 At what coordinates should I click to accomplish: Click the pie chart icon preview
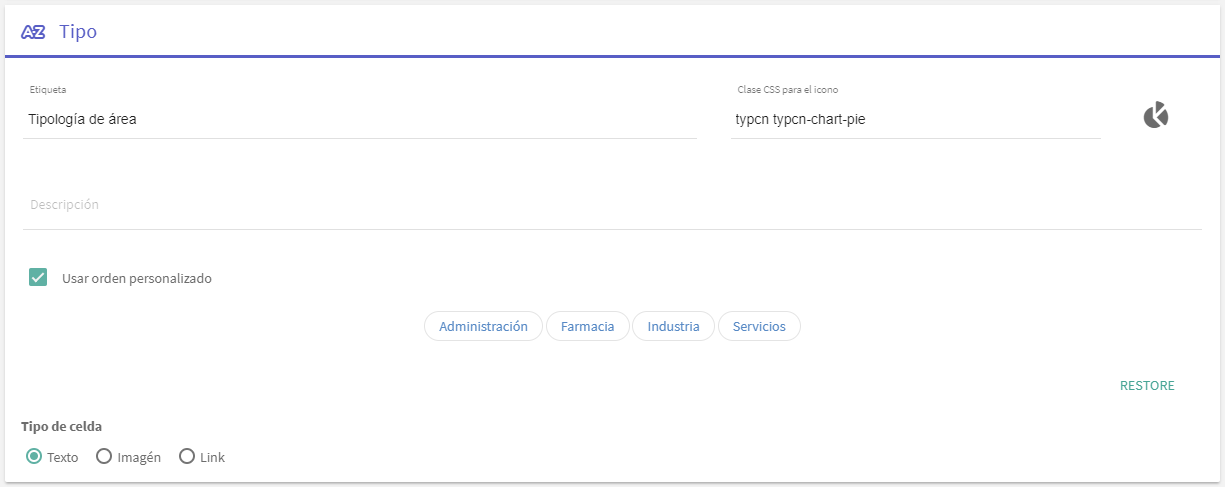tap(1155, 116)
